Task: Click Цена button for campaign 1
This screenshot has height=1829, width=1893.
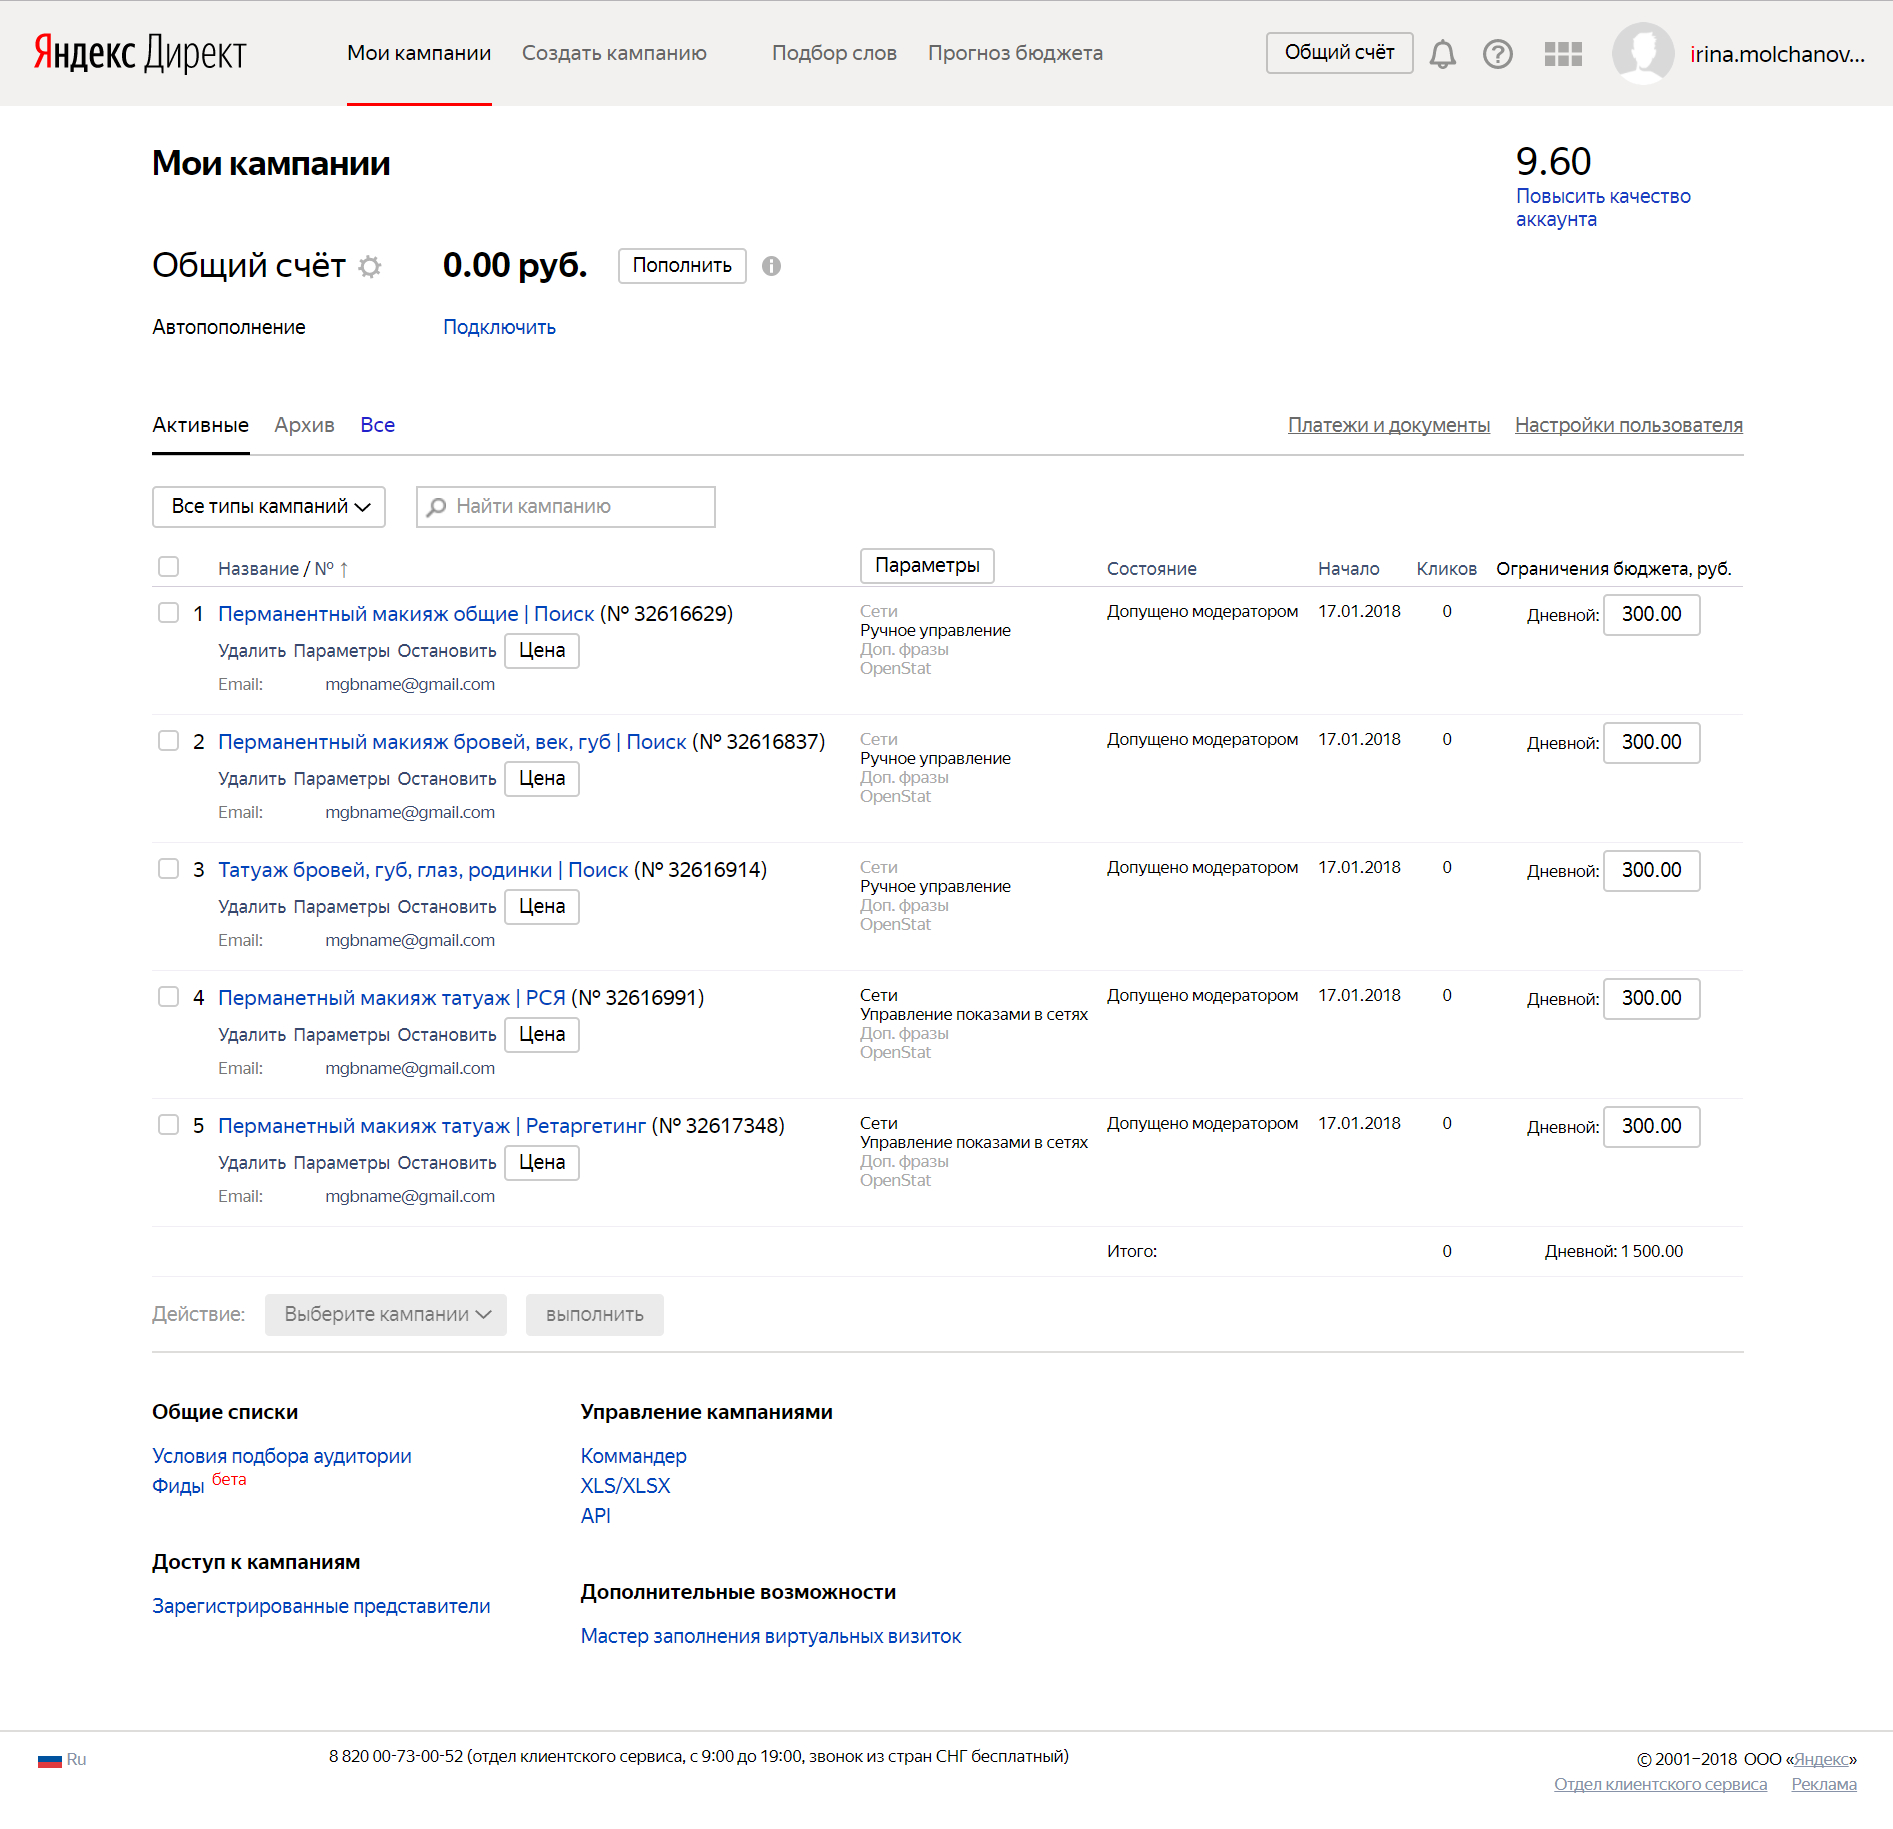Action: click(x=542, y=651)
